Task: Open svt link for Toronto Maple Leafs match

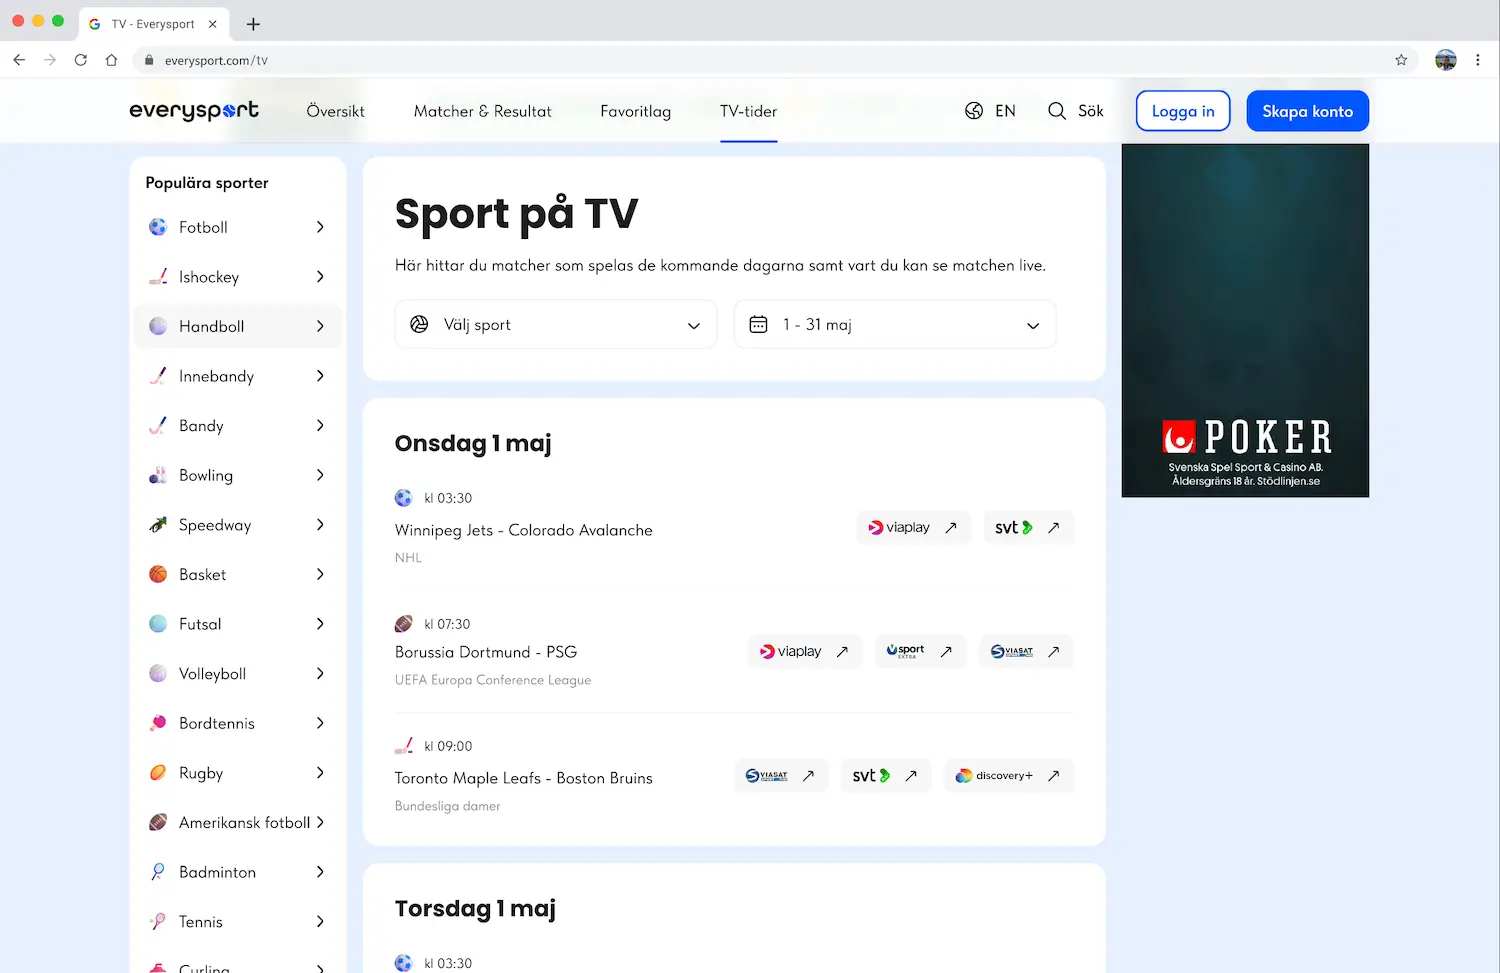Action: point(885,775)
